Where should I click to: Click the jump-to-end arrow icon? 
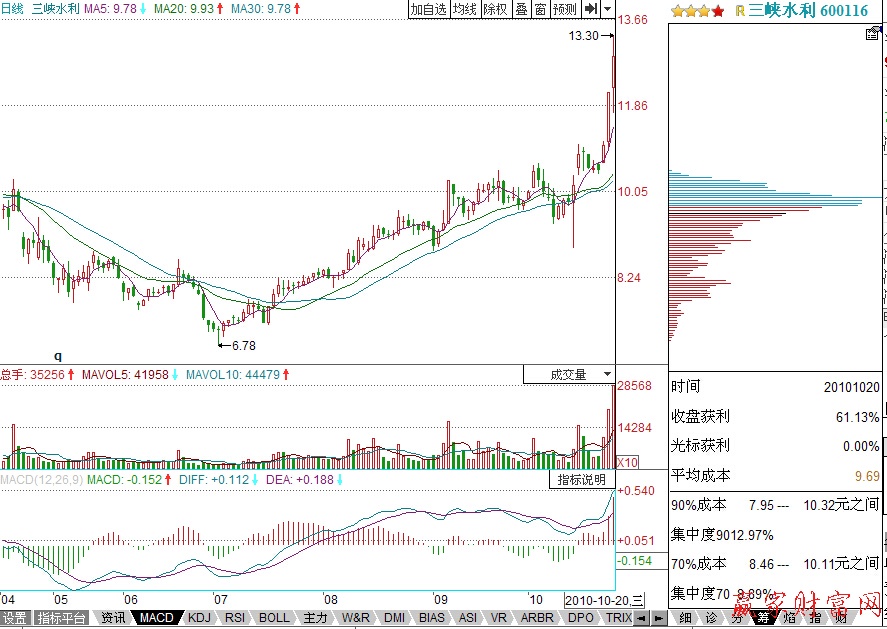[x=591, y=9]
